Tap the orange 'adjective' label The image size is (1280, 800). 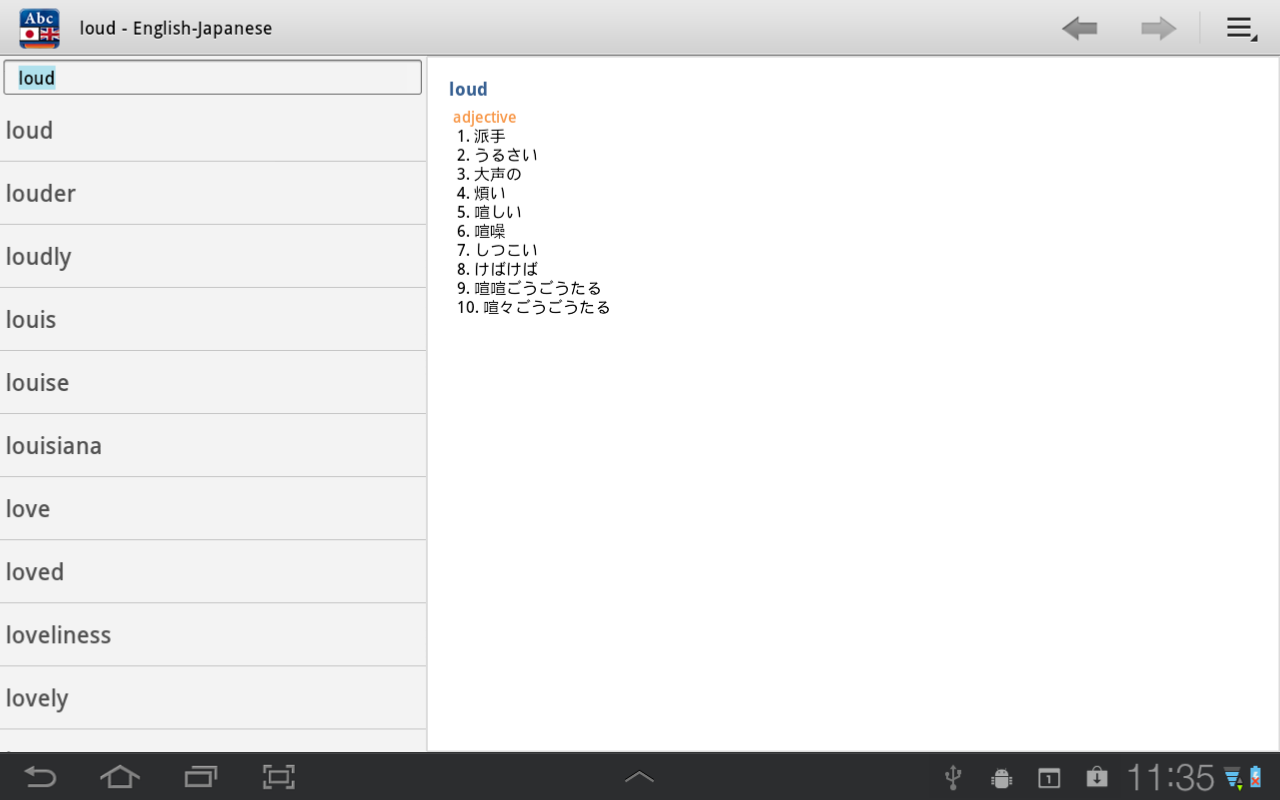point(484,117)
